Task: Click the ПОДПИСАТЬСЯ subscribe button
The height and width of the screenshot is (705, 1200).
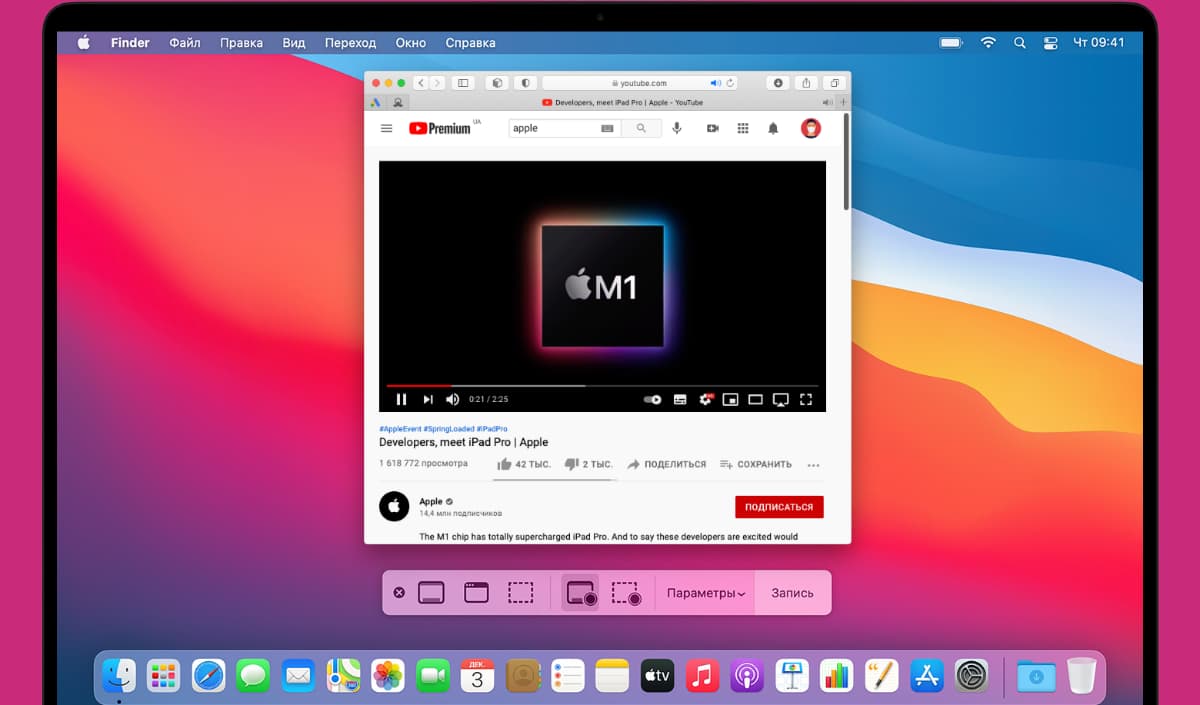Action: click(x=779, y=507)
